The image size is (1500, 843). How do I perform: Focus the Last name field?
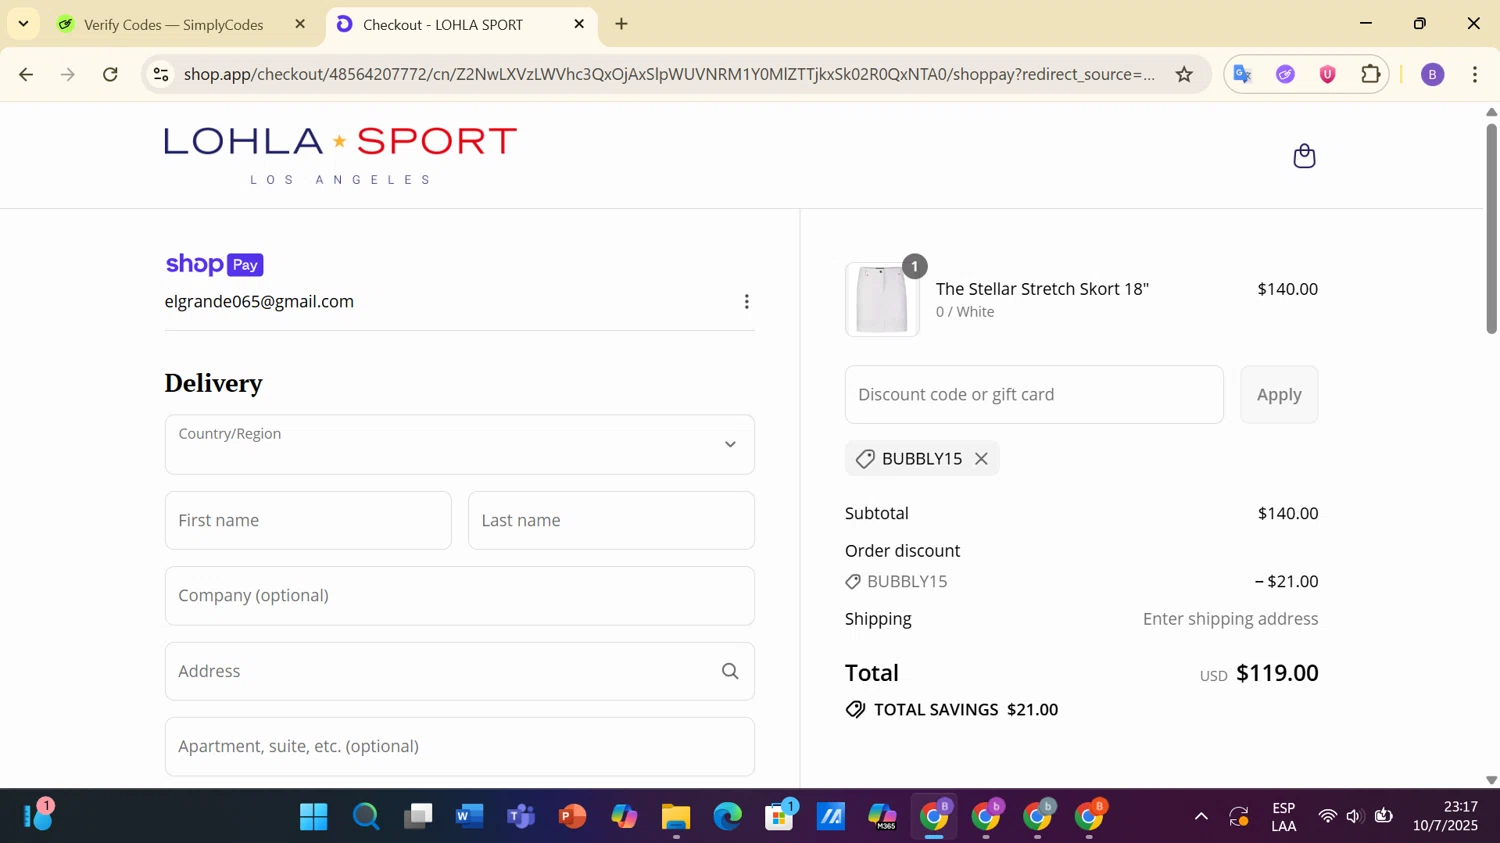611,520
